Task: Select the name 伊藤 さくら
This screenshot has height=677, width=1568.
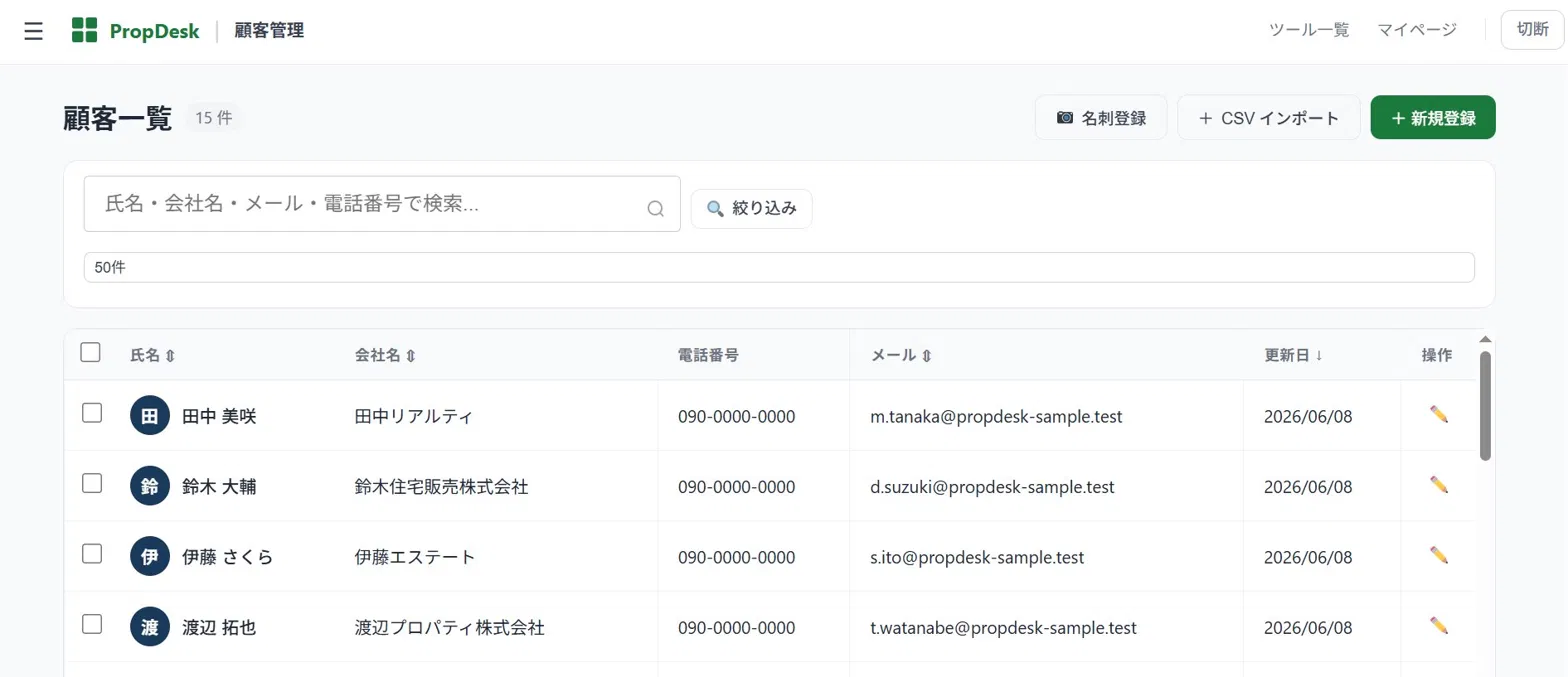Action: pyautogui.click(x=227, y=557)
